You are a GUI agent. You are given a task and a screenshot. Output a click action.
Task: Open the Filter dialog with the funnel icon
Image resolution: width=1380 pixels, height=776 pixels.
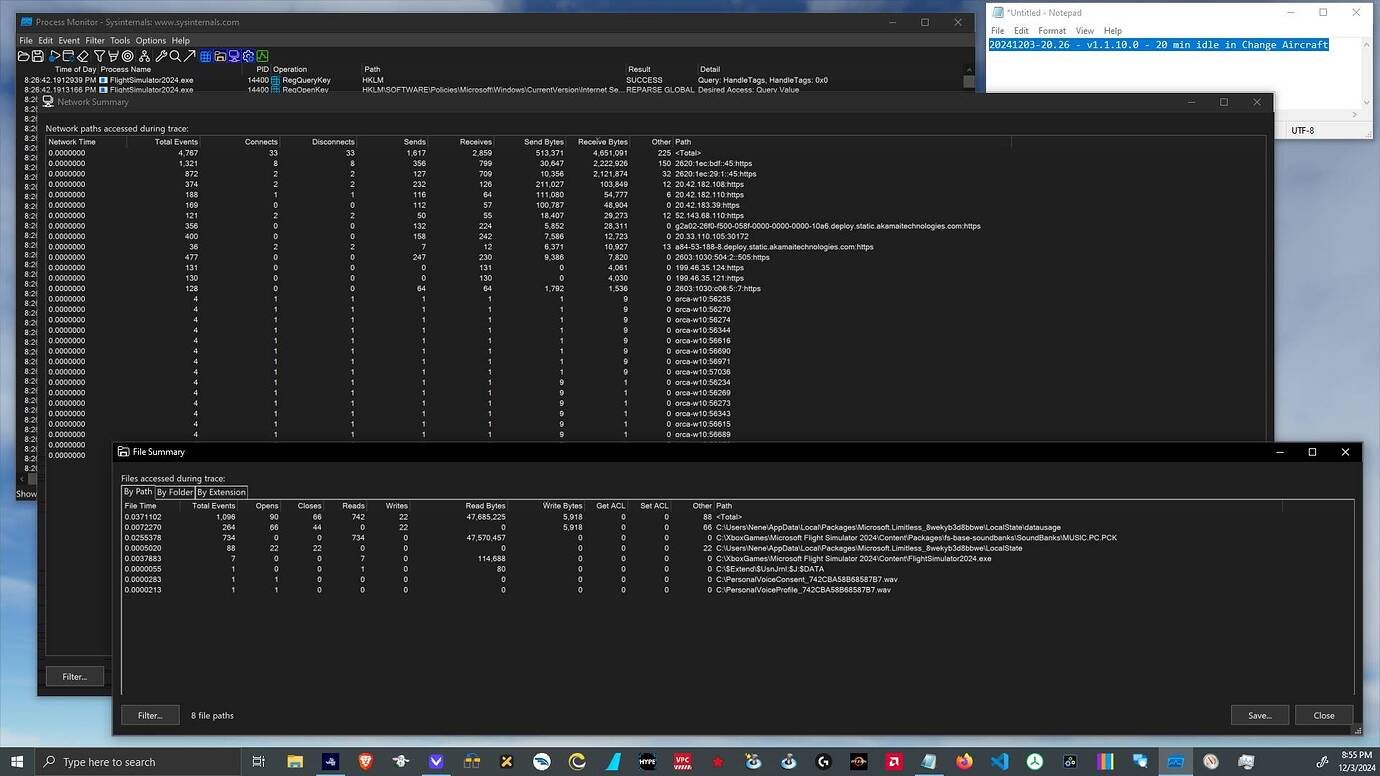point(100,56)
